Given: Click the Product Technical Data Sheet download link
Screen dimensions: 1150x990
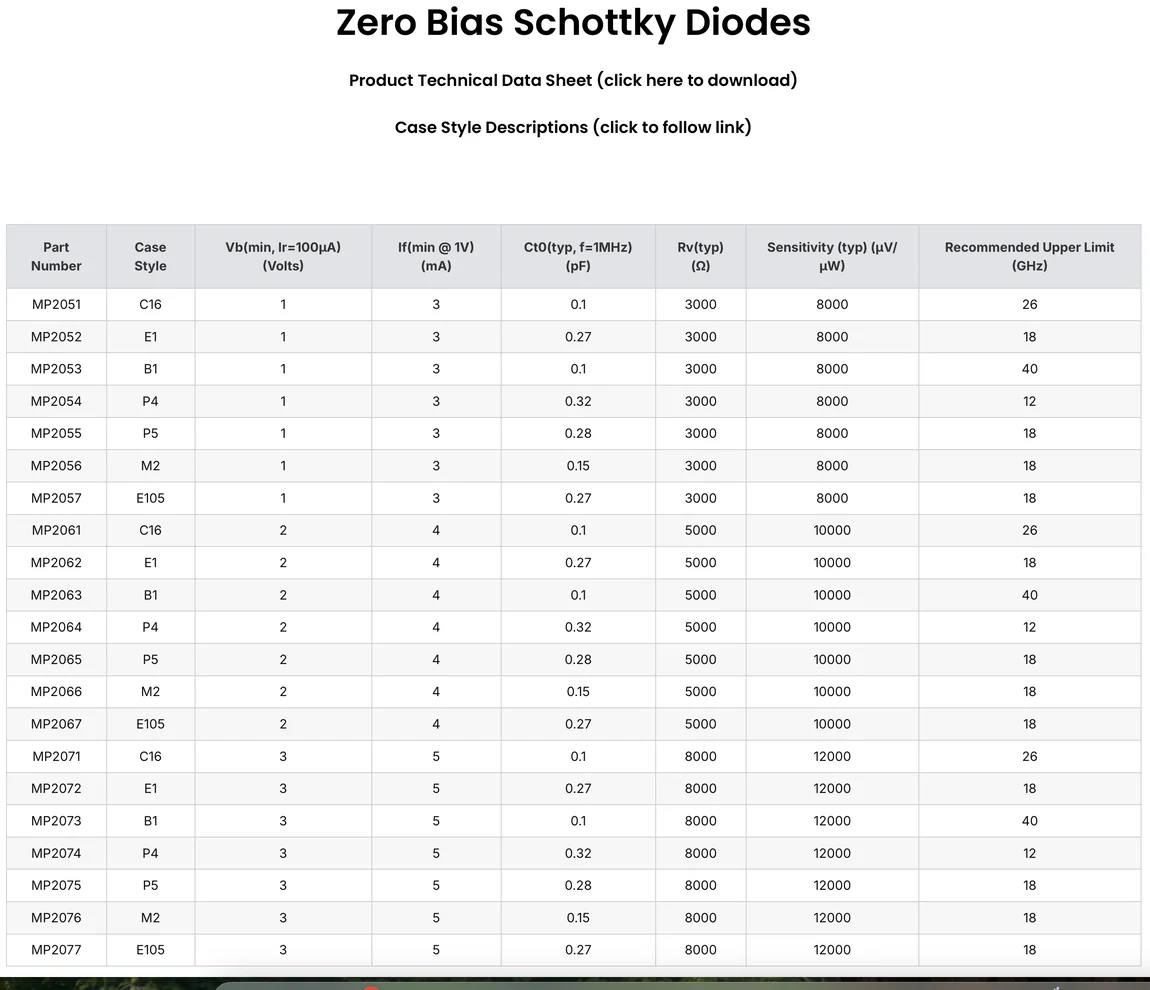Looking at the screenshot, I should [x=573, y=80].
